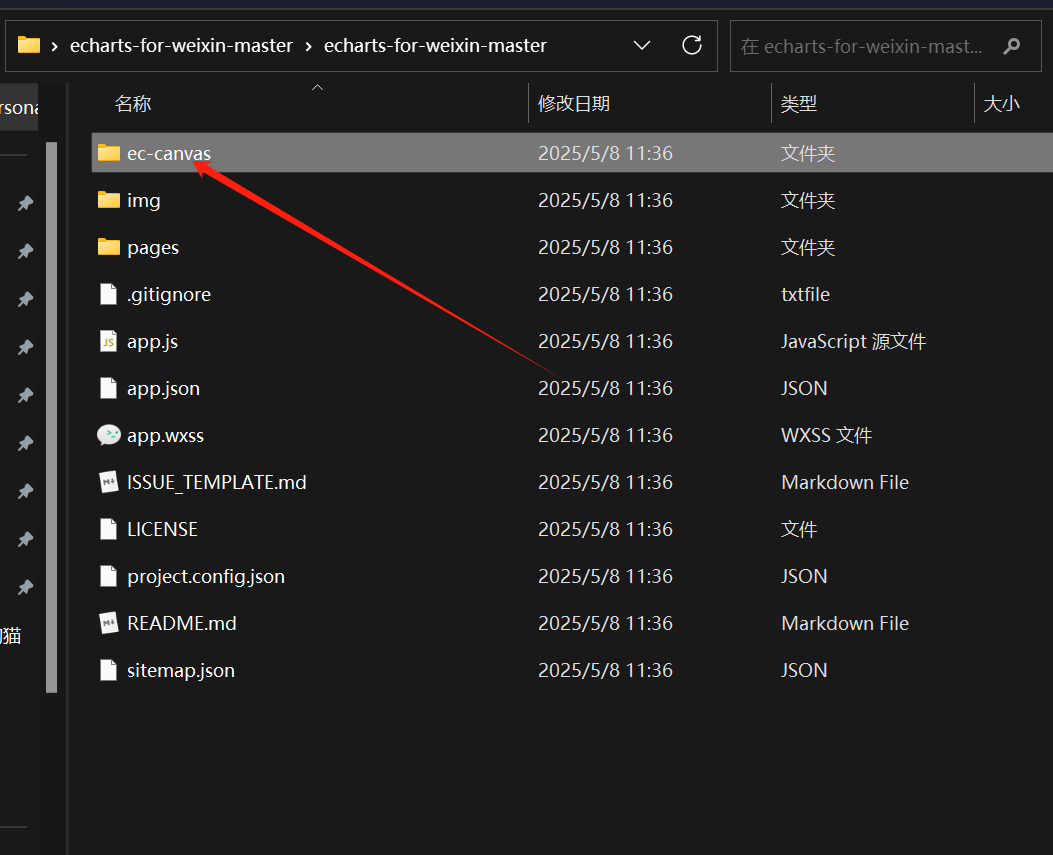This screenshot has height=855, width=1053.
Task: Sort files by 大小 column
Action: click(1001, 103)
